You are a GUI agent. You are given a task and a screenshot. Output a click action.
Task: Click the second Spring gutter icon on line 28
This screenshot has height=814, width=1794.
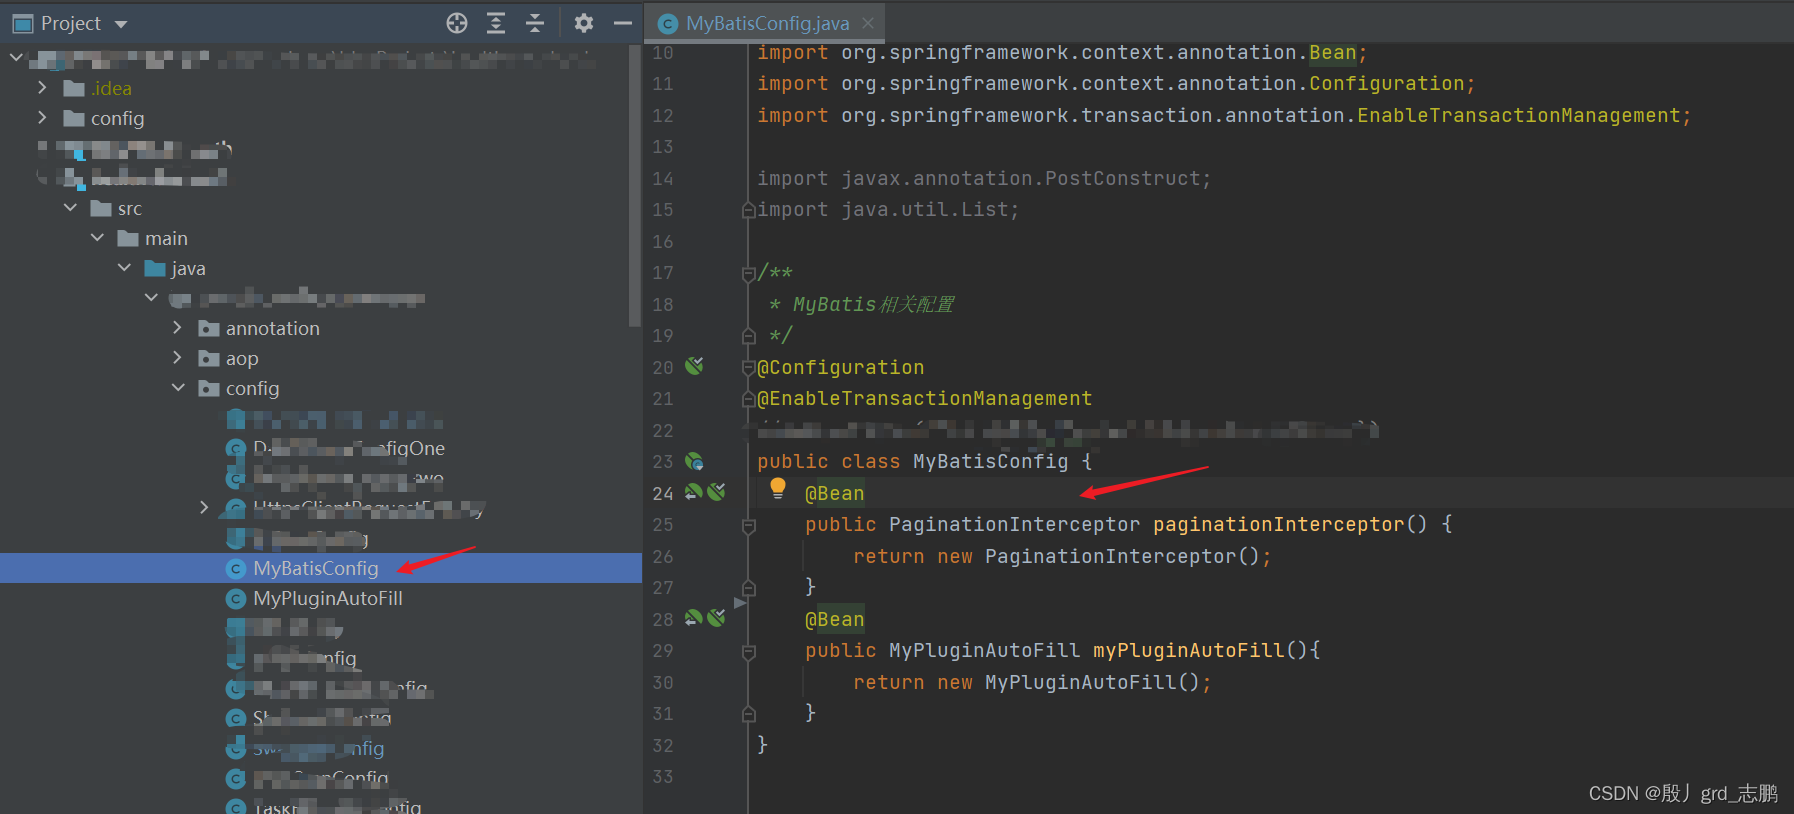coord(716,618)
